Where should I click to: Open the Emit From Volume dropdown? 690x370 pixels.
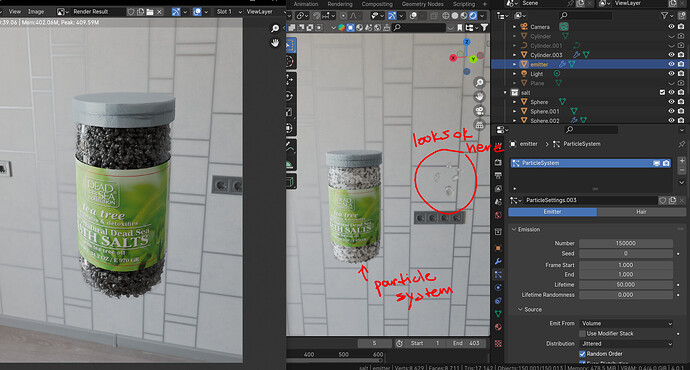coord(626,323)
